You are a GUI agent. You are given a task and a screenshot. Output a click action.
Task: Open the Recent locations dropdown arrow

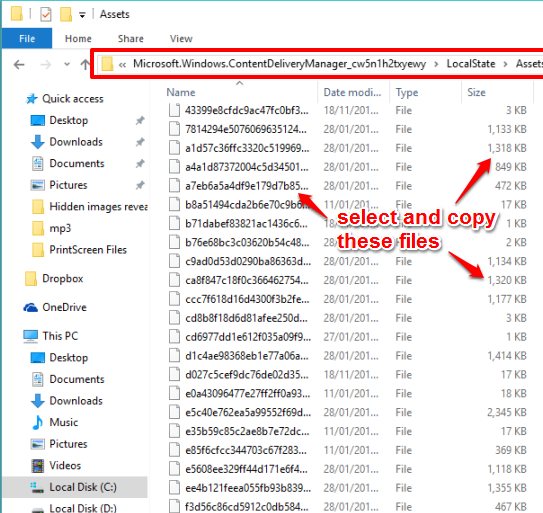[67, 64]
